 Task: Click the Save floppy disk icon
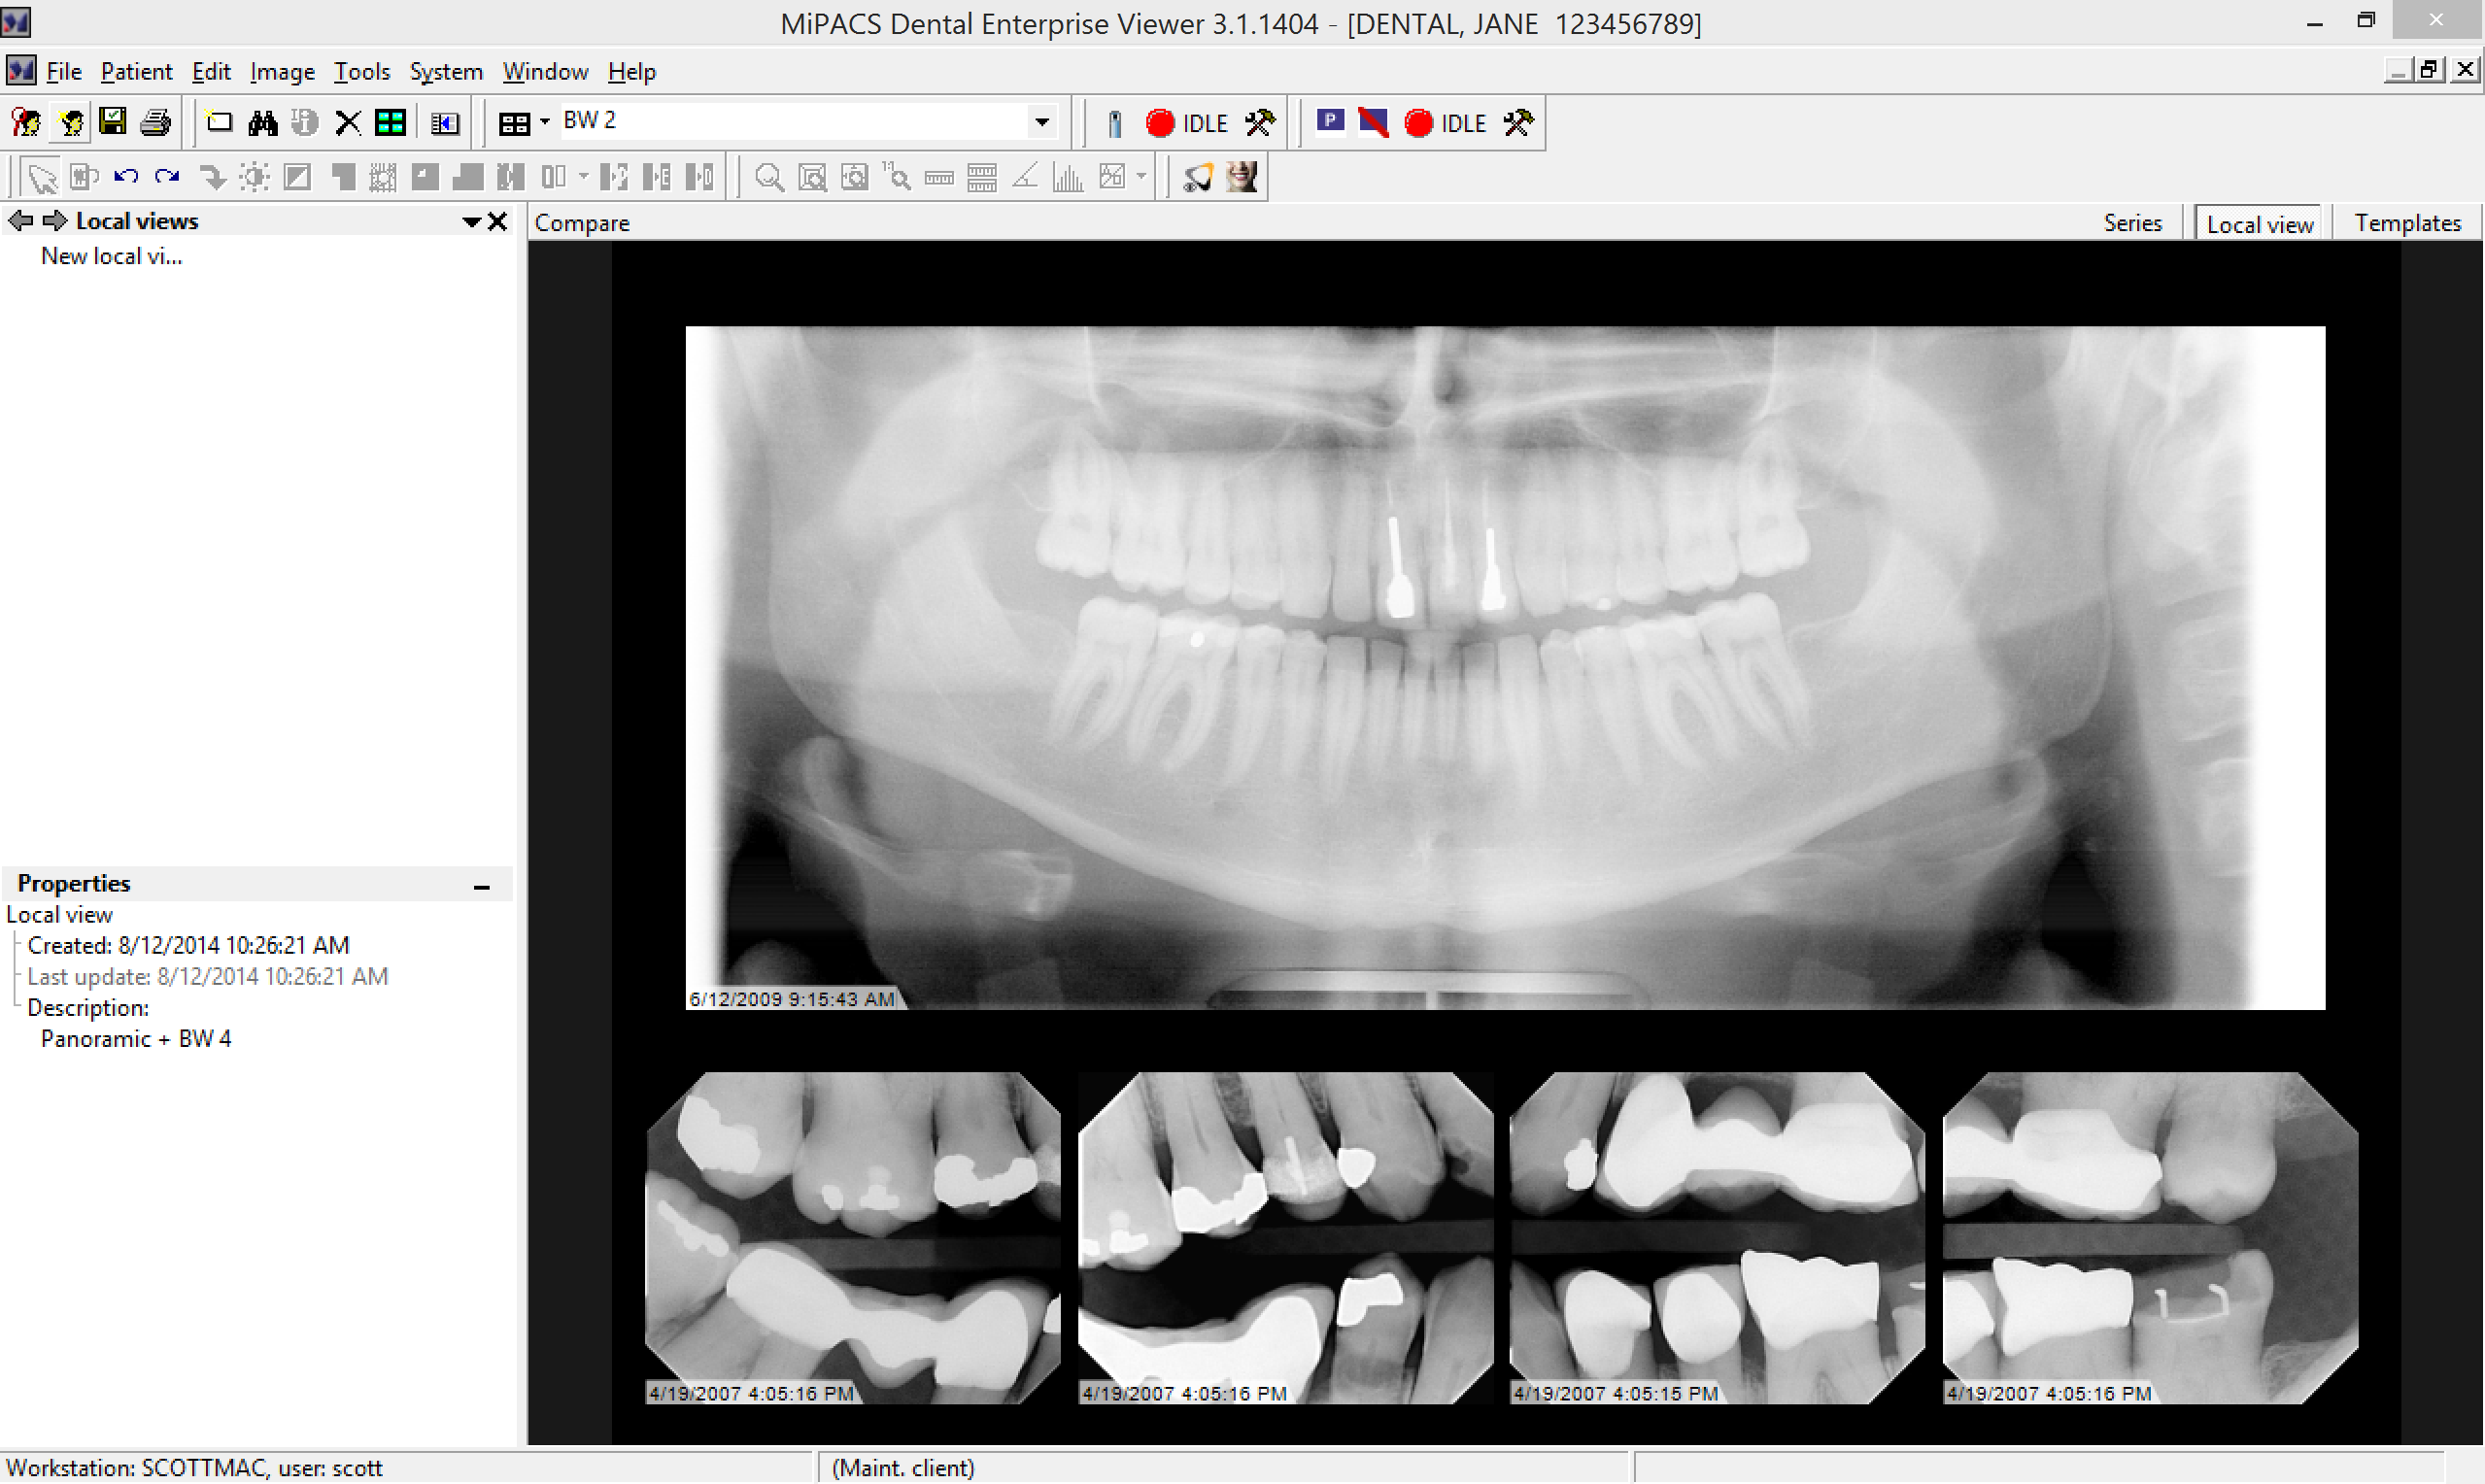click(113, 122)
